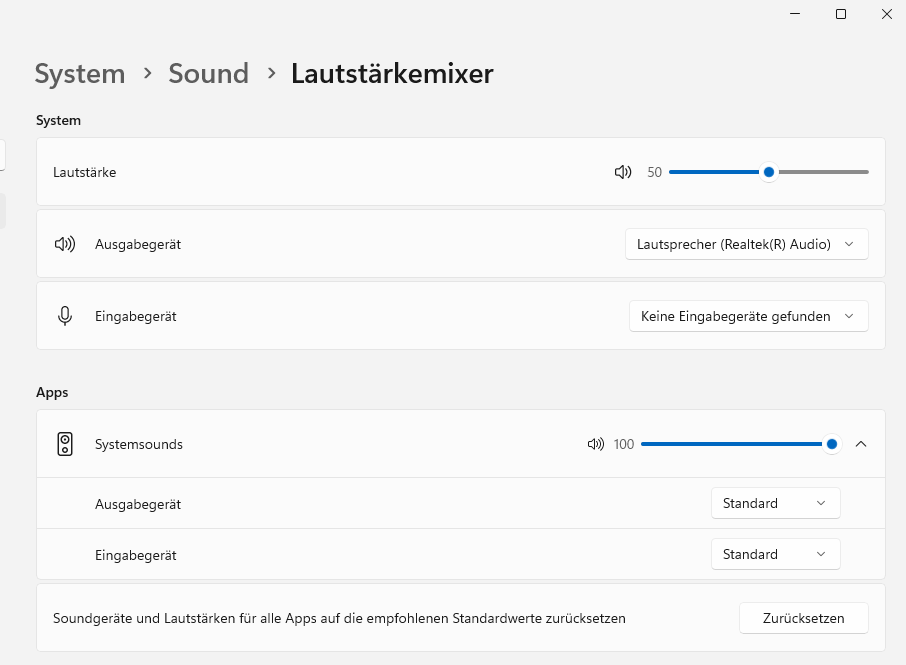Screen dimensions: 906x665
Task: Click the Systemsounds volume slider
Action: [x=736, y=444]
